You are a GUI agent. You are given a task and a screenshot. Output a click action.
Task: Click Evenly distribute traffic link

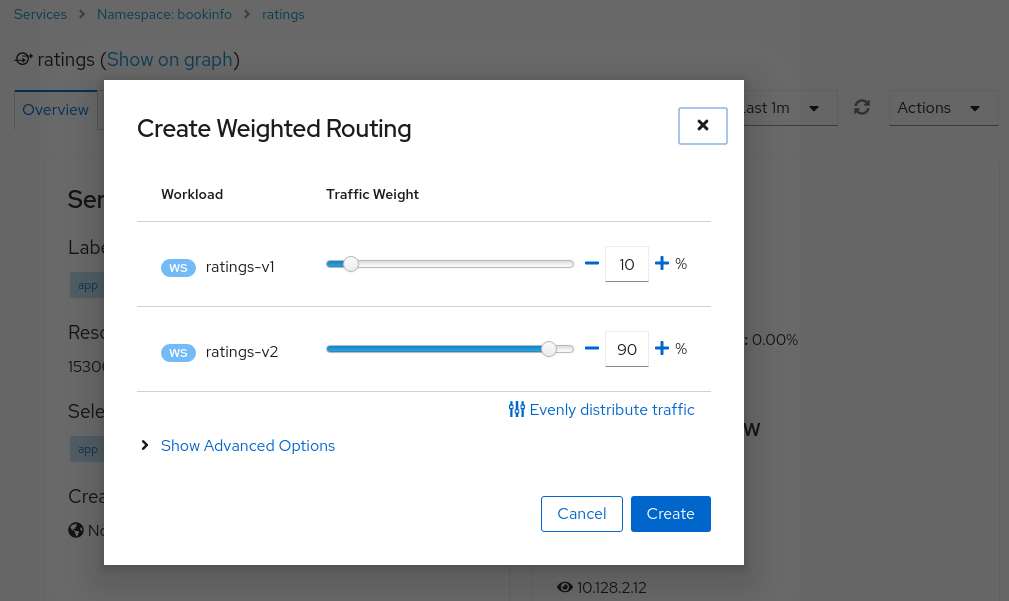click(602, 410)
